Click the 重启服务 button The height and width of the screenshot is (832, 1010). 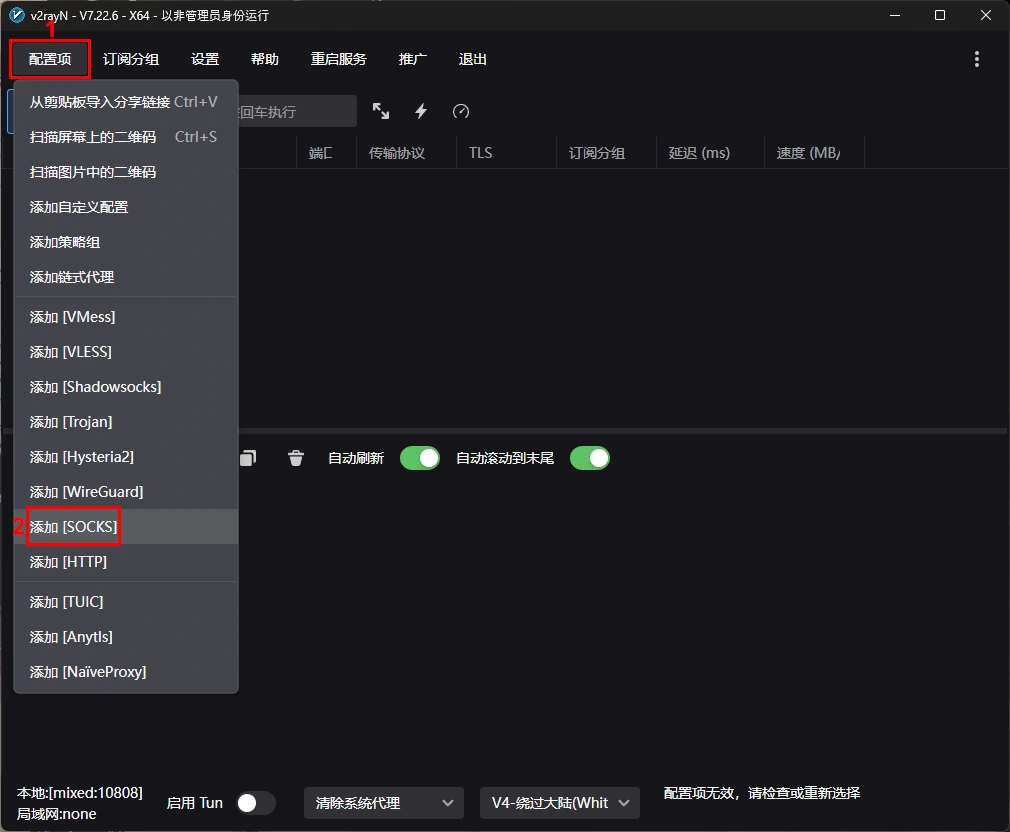pos(339,59)
